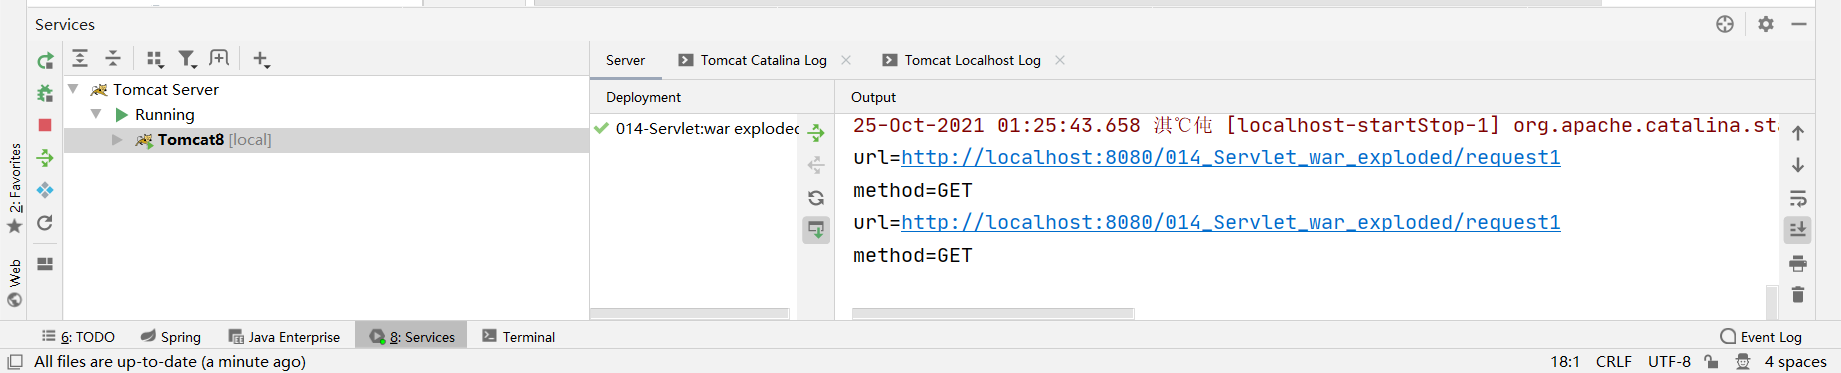Screen dimensions: 1841x373
Task: Click Refresh deployment status icon
Action: point(816,198)
